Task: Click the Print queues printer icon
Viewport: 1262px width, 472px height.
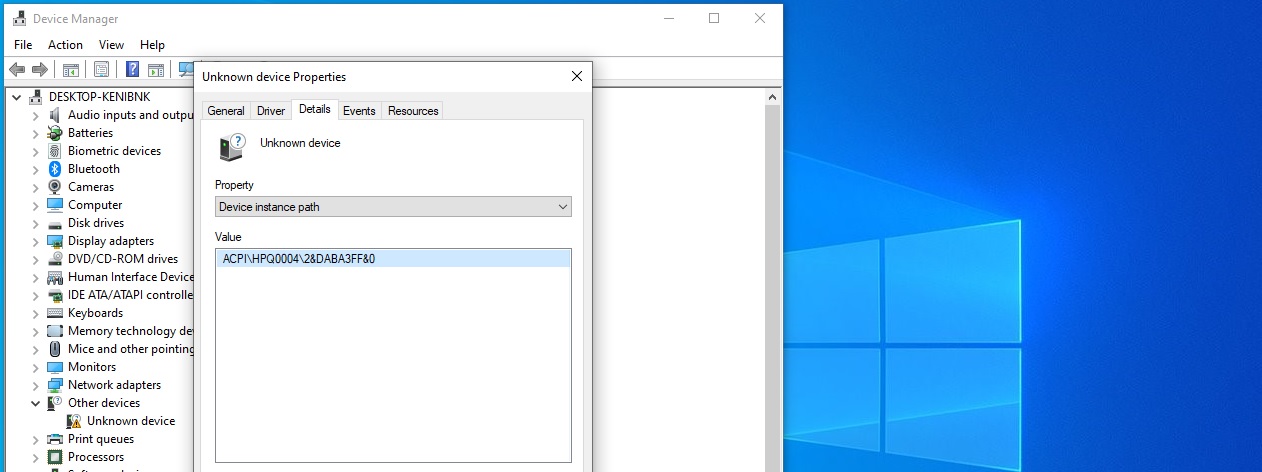Action: click(55, 439)
